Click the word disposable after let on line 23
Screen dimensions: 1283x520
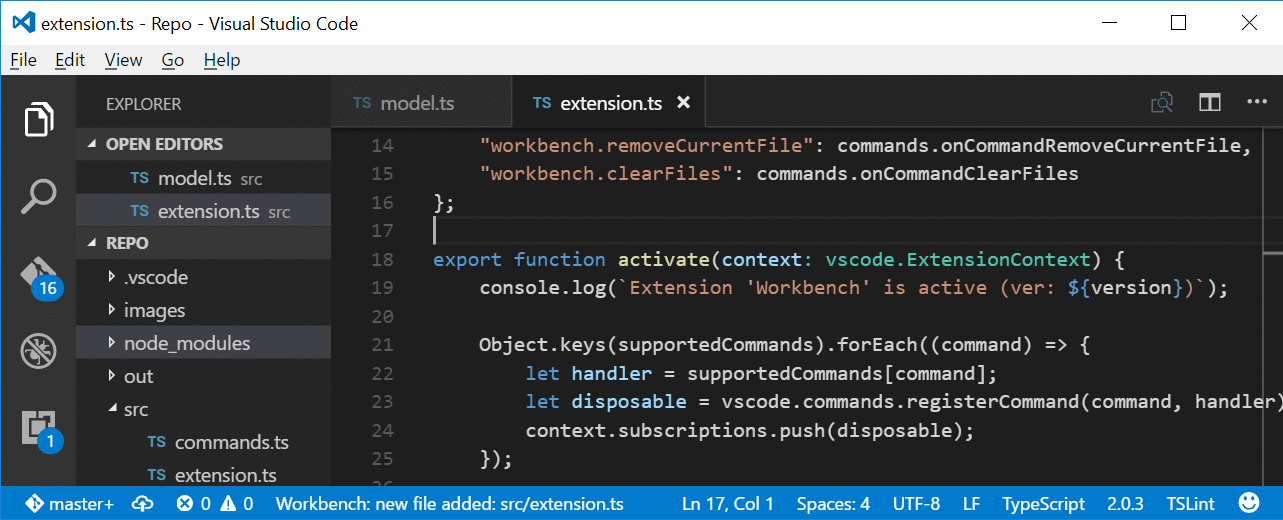[629, 401]
